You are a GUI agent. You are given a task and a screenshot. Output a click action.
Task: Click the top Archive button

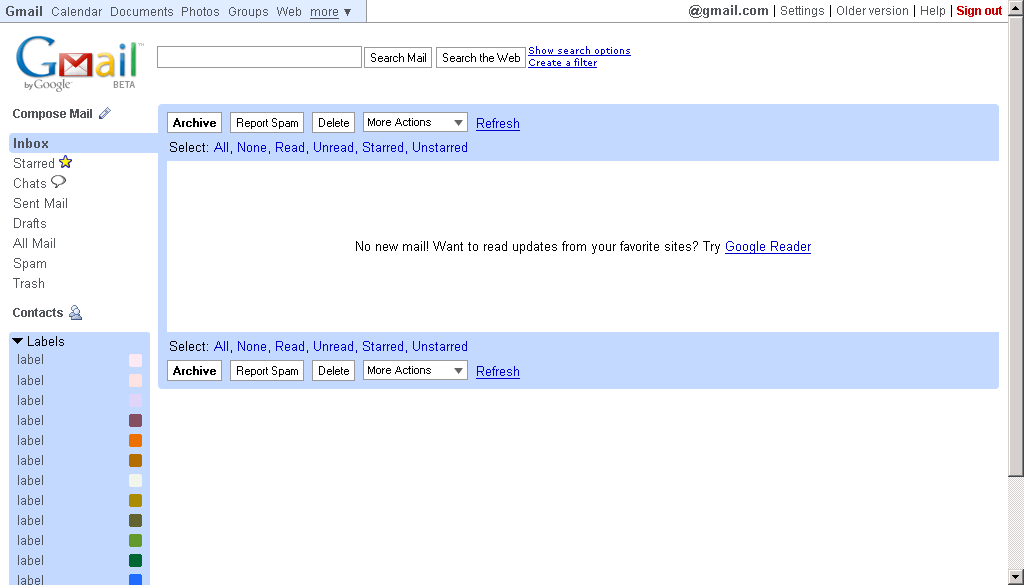point(195,123)
